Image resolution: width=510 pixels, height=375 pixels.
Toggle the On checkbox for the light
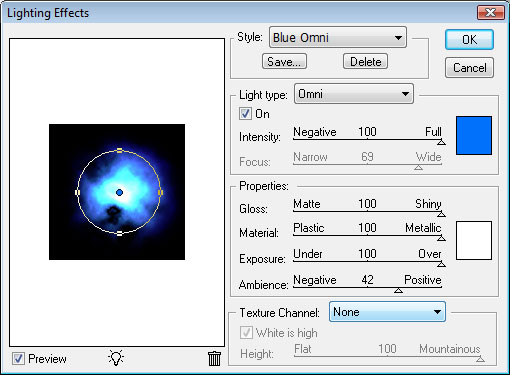click(245, 114)
